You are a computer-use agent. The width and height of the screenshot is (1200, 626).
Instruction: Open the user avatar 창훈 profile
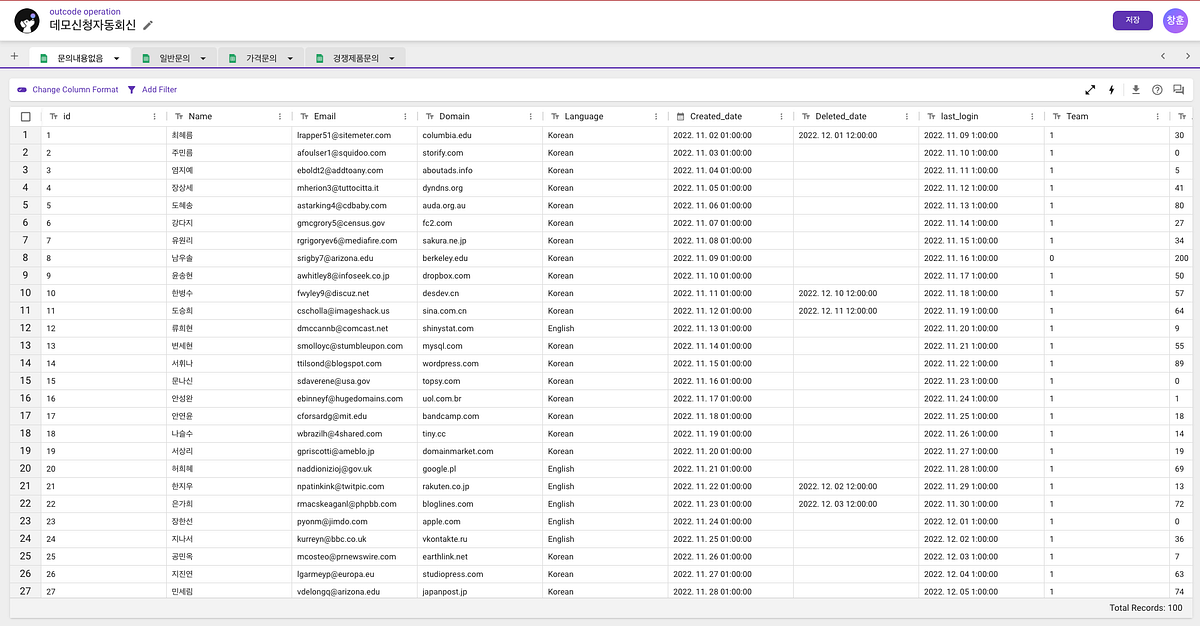(1175, 20)
